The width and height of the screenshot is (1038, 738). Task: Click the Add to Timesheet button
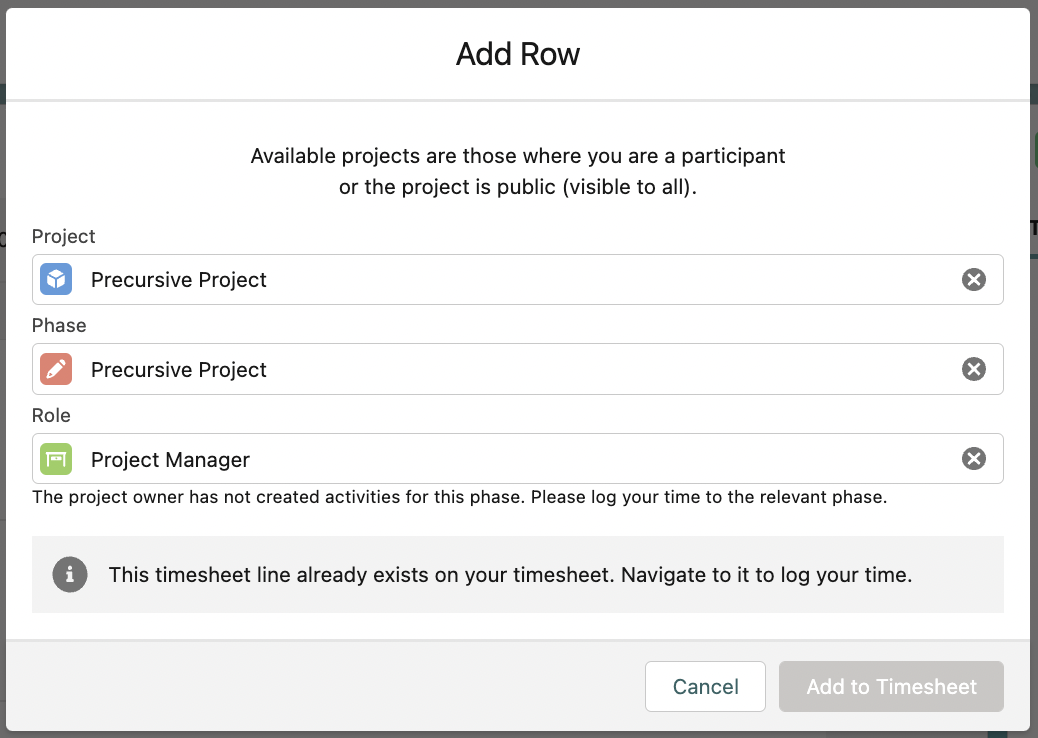pyautogui.click(x=891, y=686)
